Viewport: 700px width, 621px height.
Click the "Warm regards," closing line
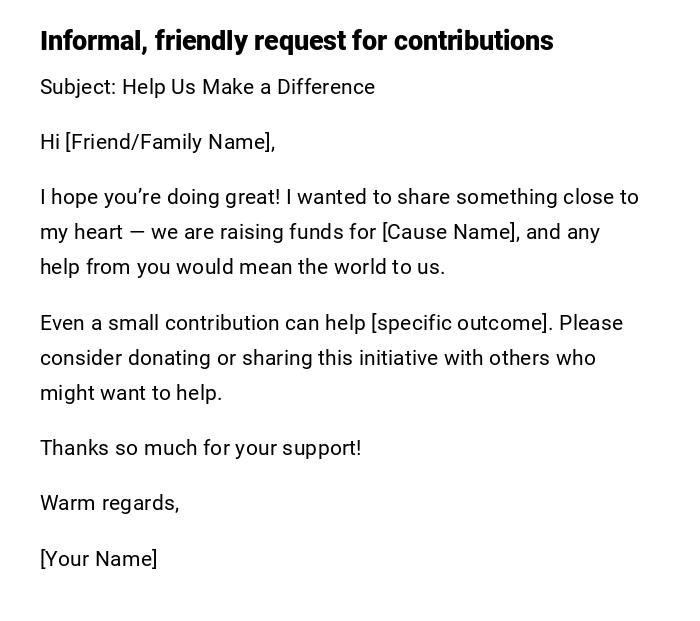click(109, 503)
